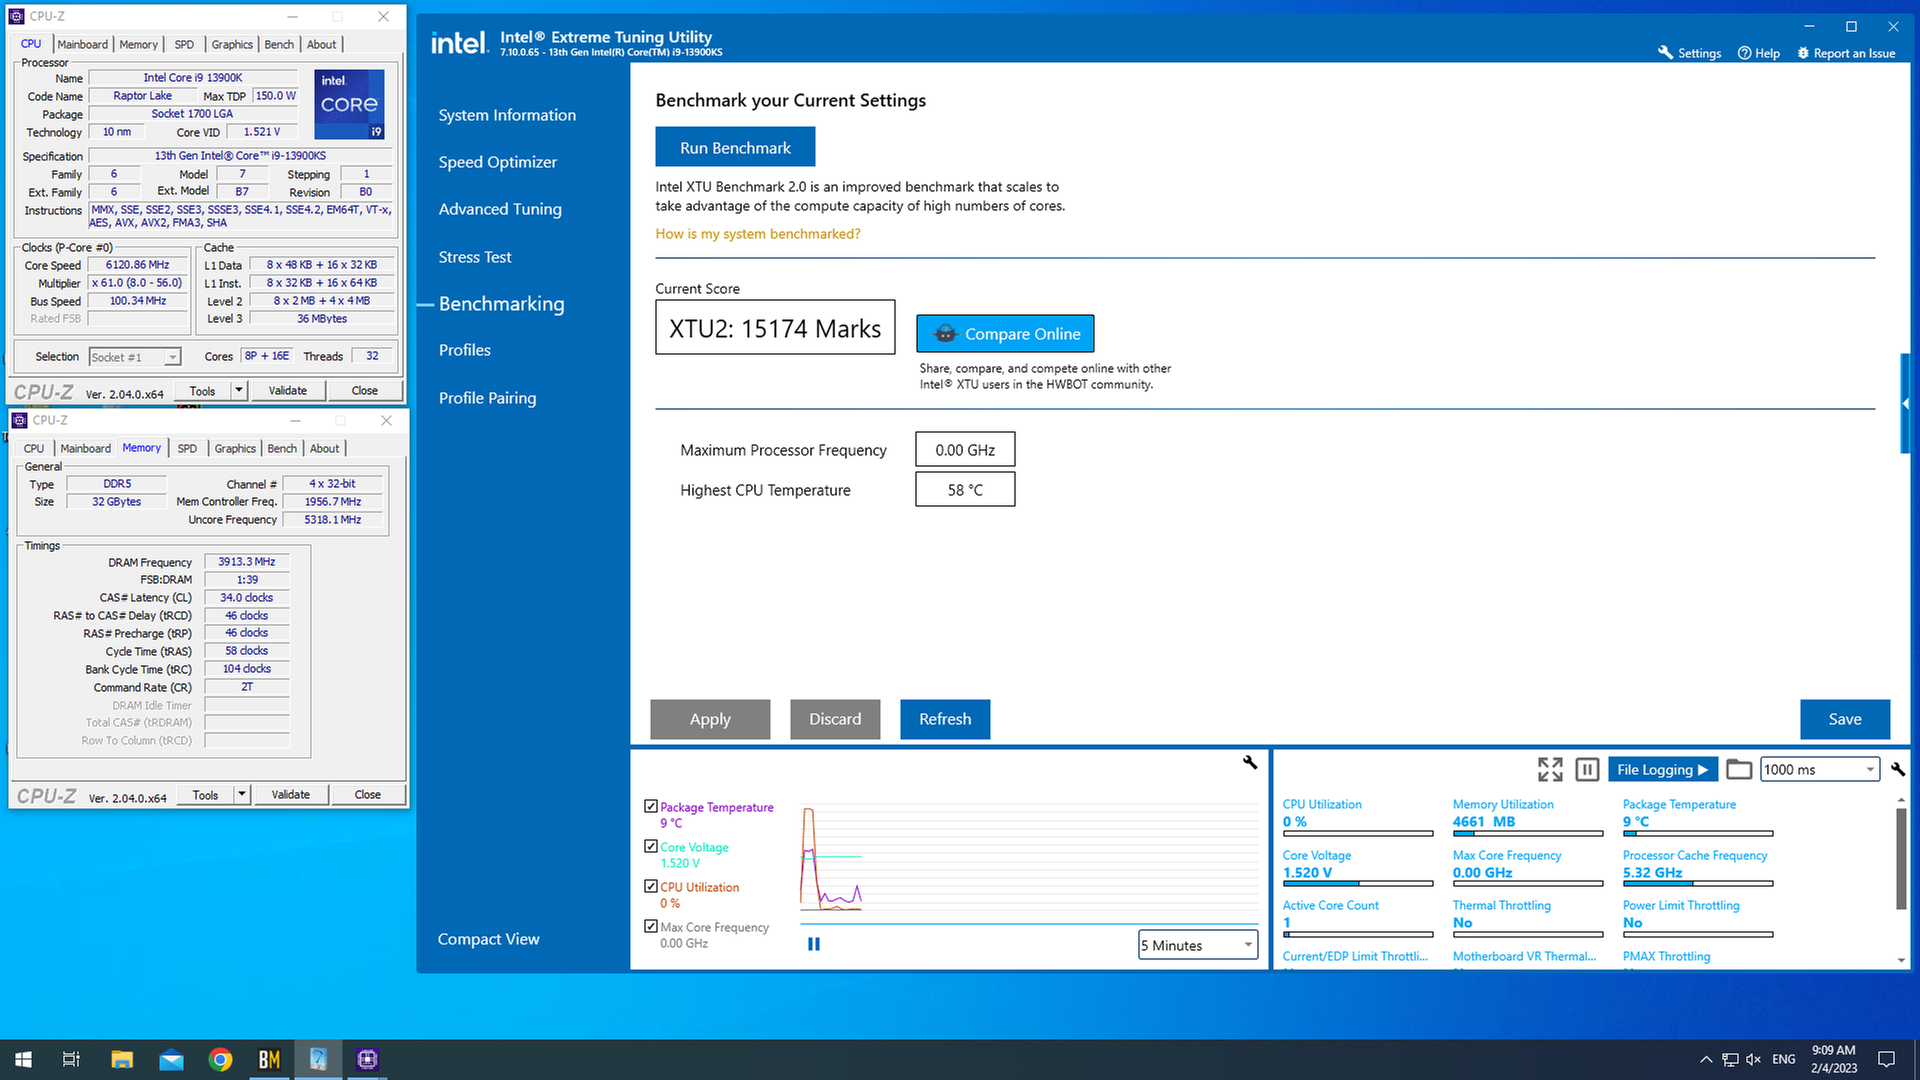Switch to Intel XTU taskbar icon
The image size is (1920, 1080).
click(318, 1059)
